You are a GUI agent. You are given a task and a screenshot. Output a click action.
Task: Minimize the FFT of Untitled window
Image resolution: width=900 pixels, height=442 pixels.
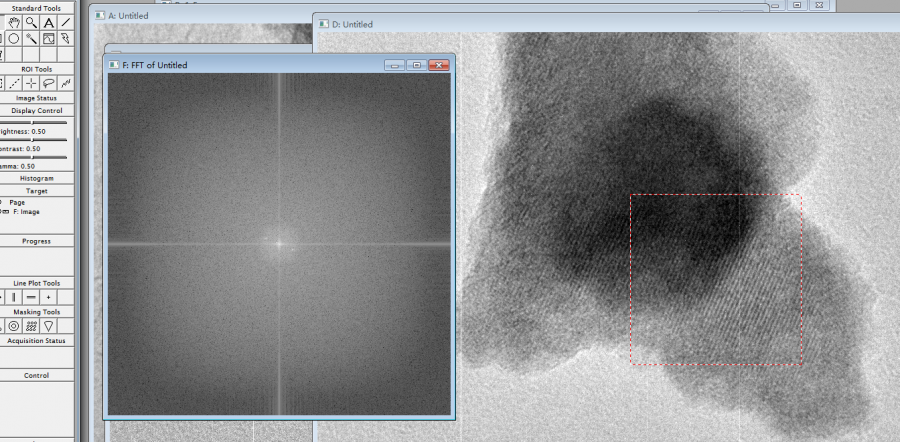click(394, 65)
